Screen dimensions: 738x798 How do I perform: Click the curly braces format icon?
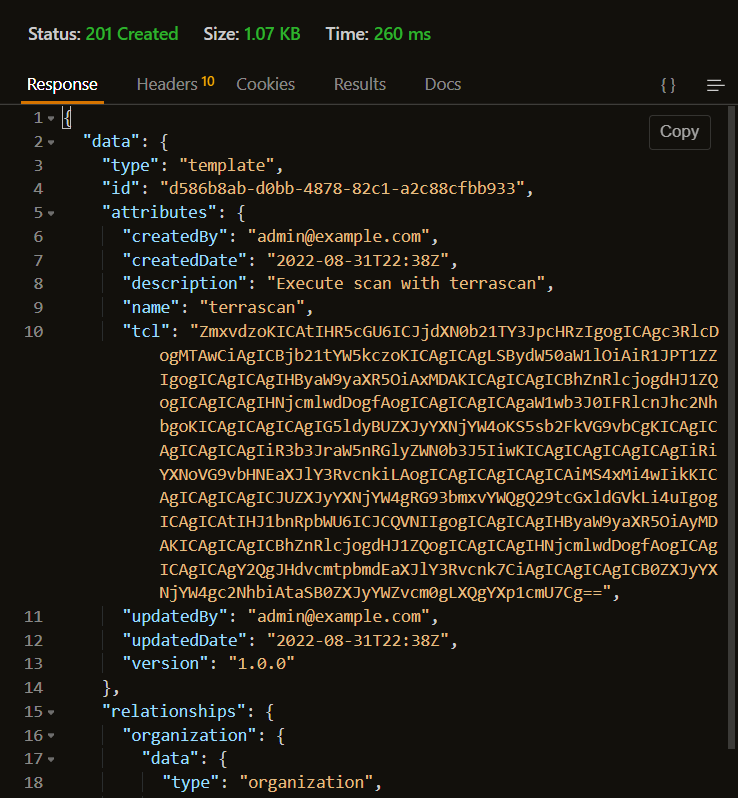pos(668,85)
